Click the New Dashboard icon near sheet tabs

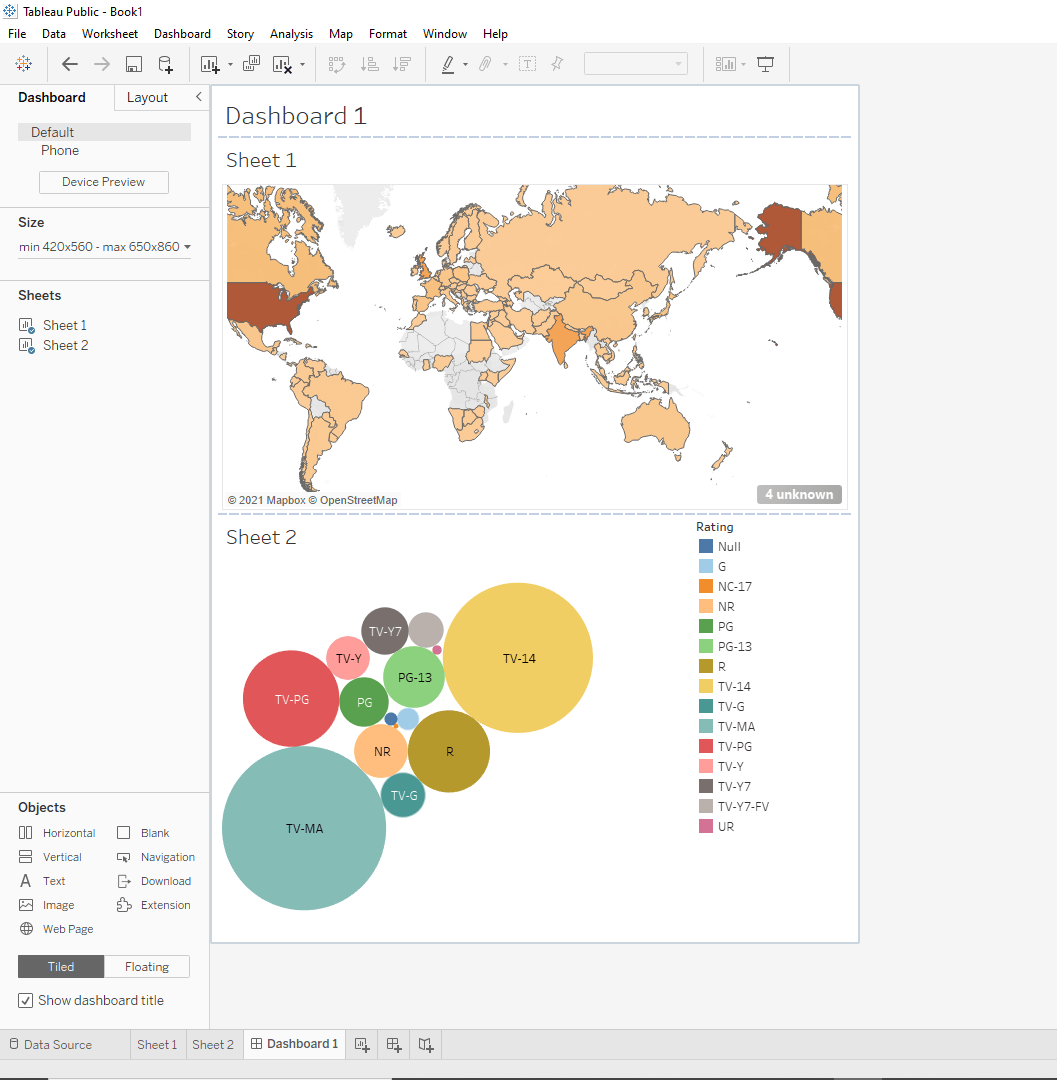click(x=393, y=1044)
